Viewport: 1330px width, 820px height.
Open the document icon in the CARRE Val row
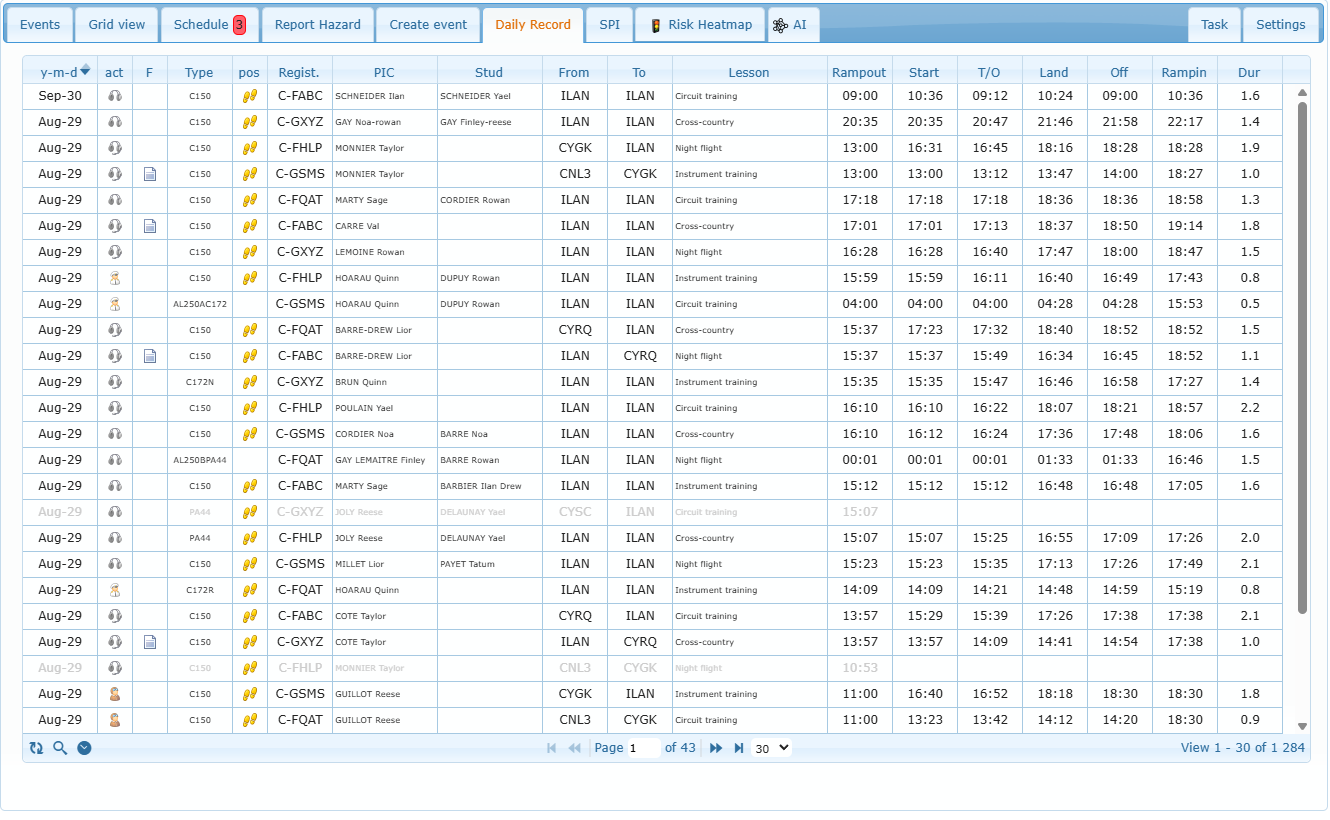pyautogui.click(x=150, y=226)
